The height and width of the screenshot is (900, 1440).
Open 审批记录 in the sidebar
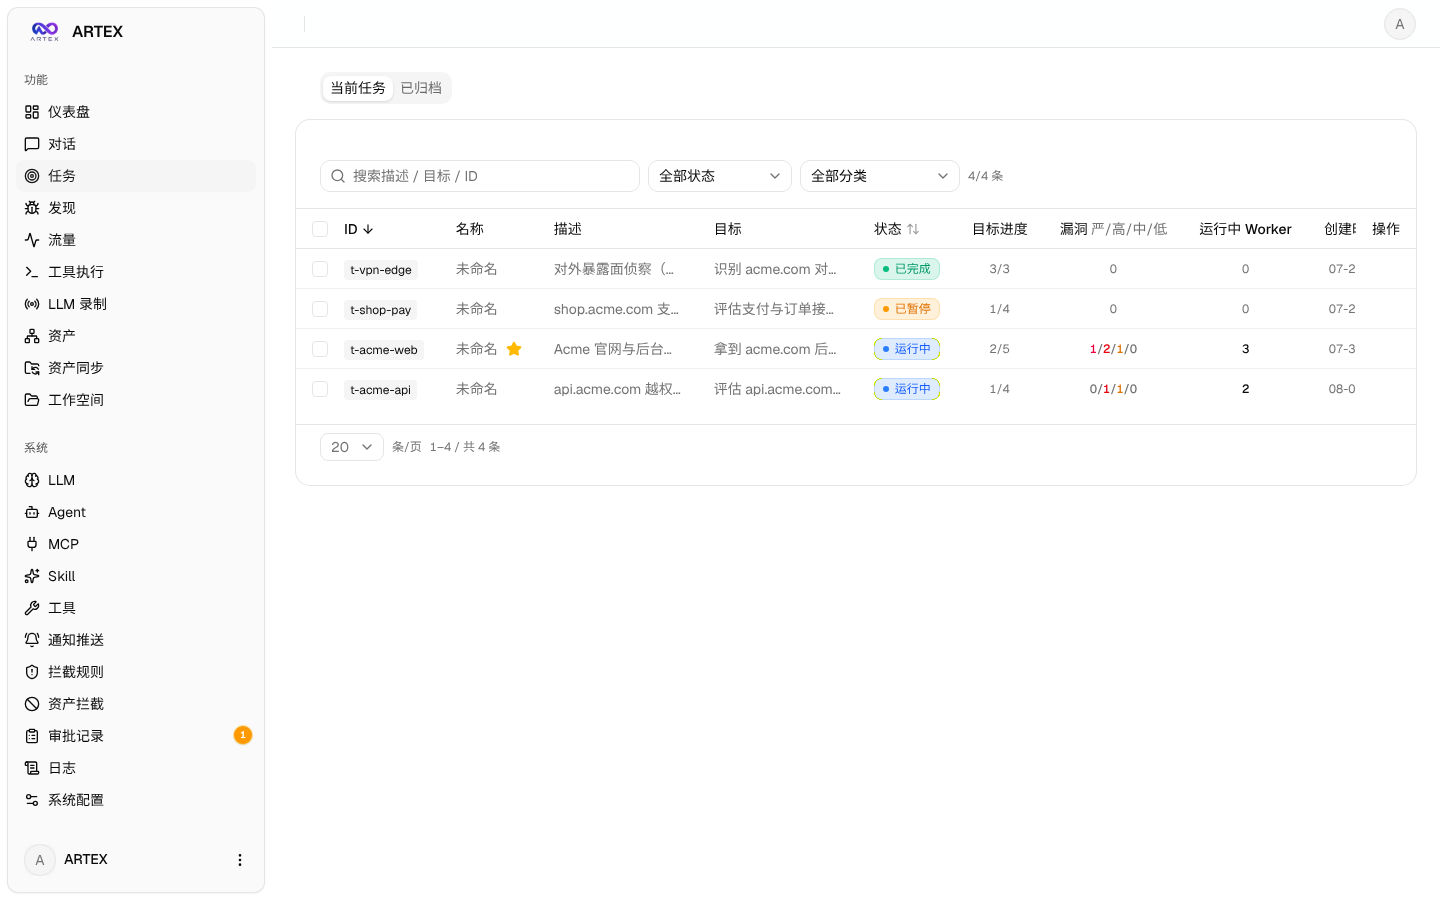point(136,736)
